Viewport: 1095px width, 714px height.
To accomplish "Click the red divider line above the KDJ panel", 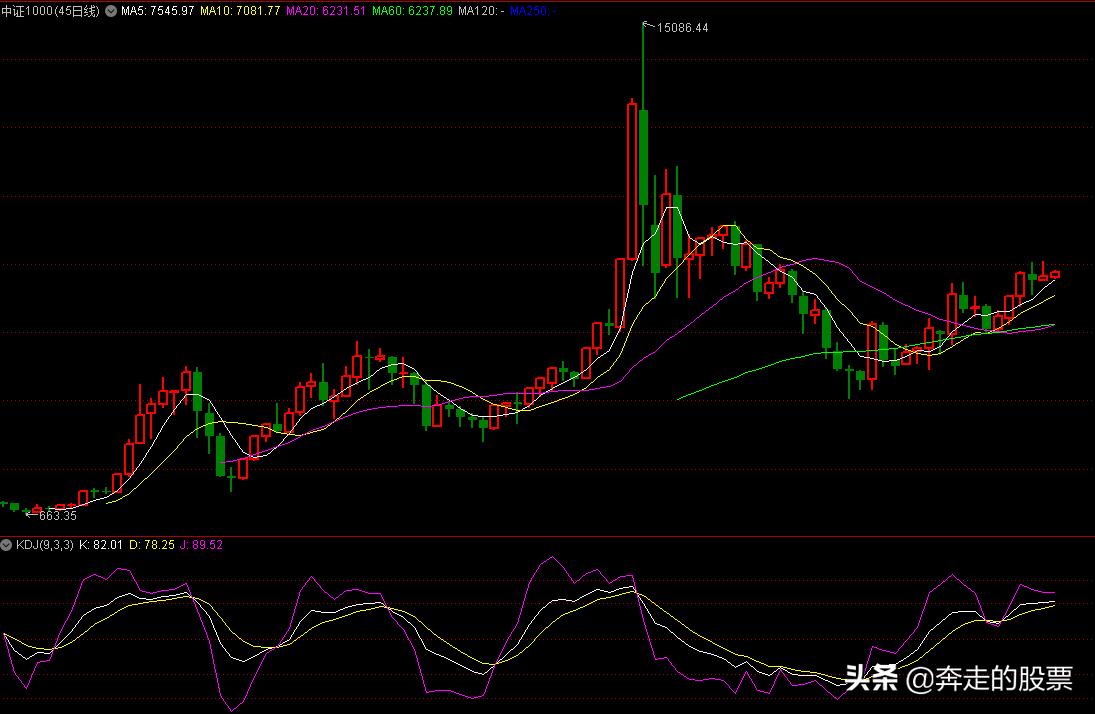I will pos(547,536).
